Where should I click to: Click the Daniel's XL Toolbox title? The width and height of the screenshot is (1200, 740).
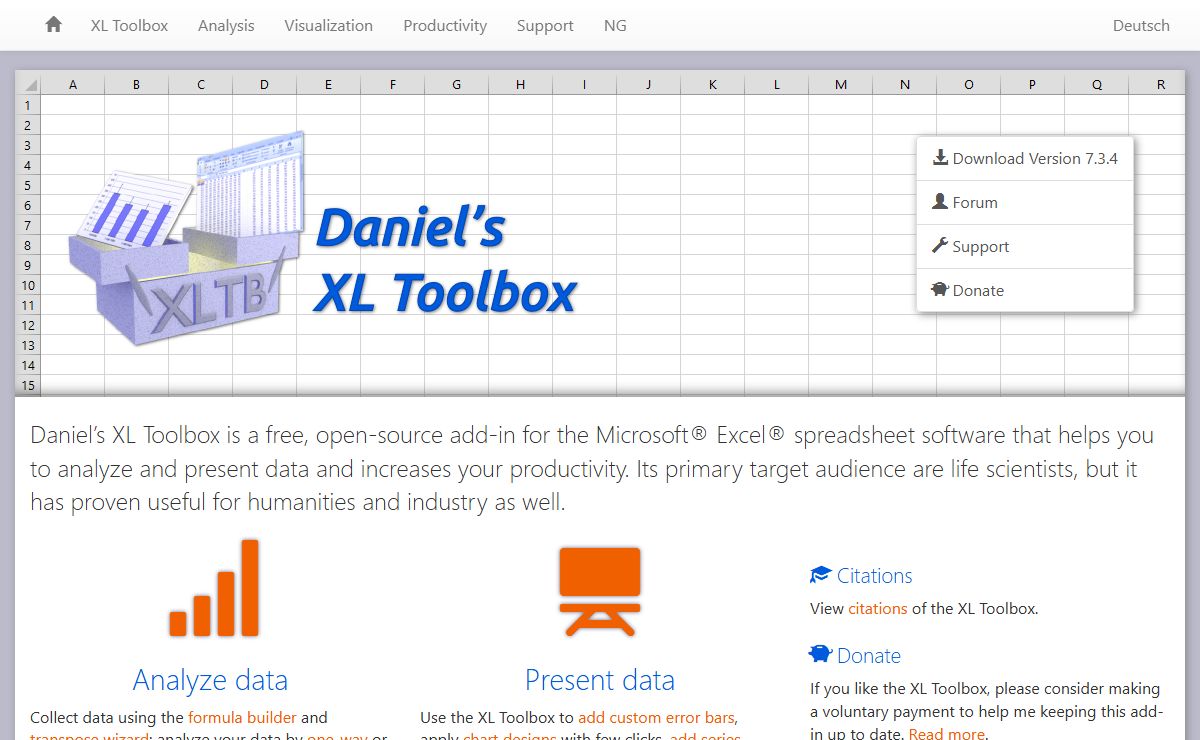point(445,260)
